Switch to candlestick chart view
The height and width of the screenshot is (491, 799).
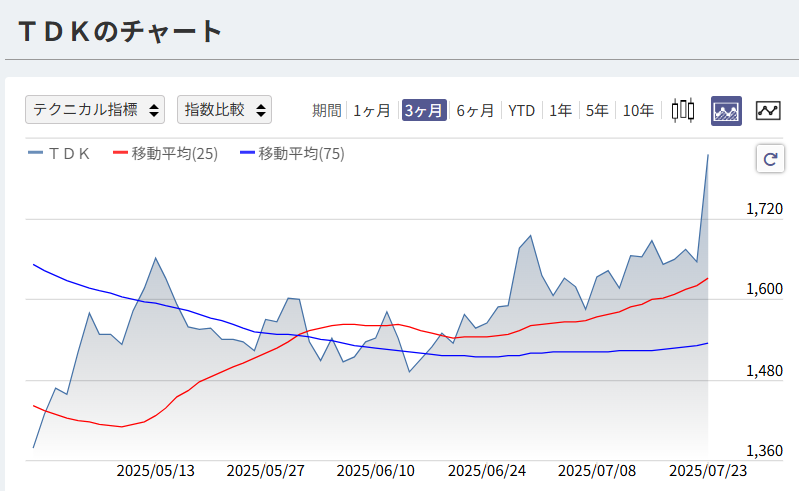coord(682,111)
